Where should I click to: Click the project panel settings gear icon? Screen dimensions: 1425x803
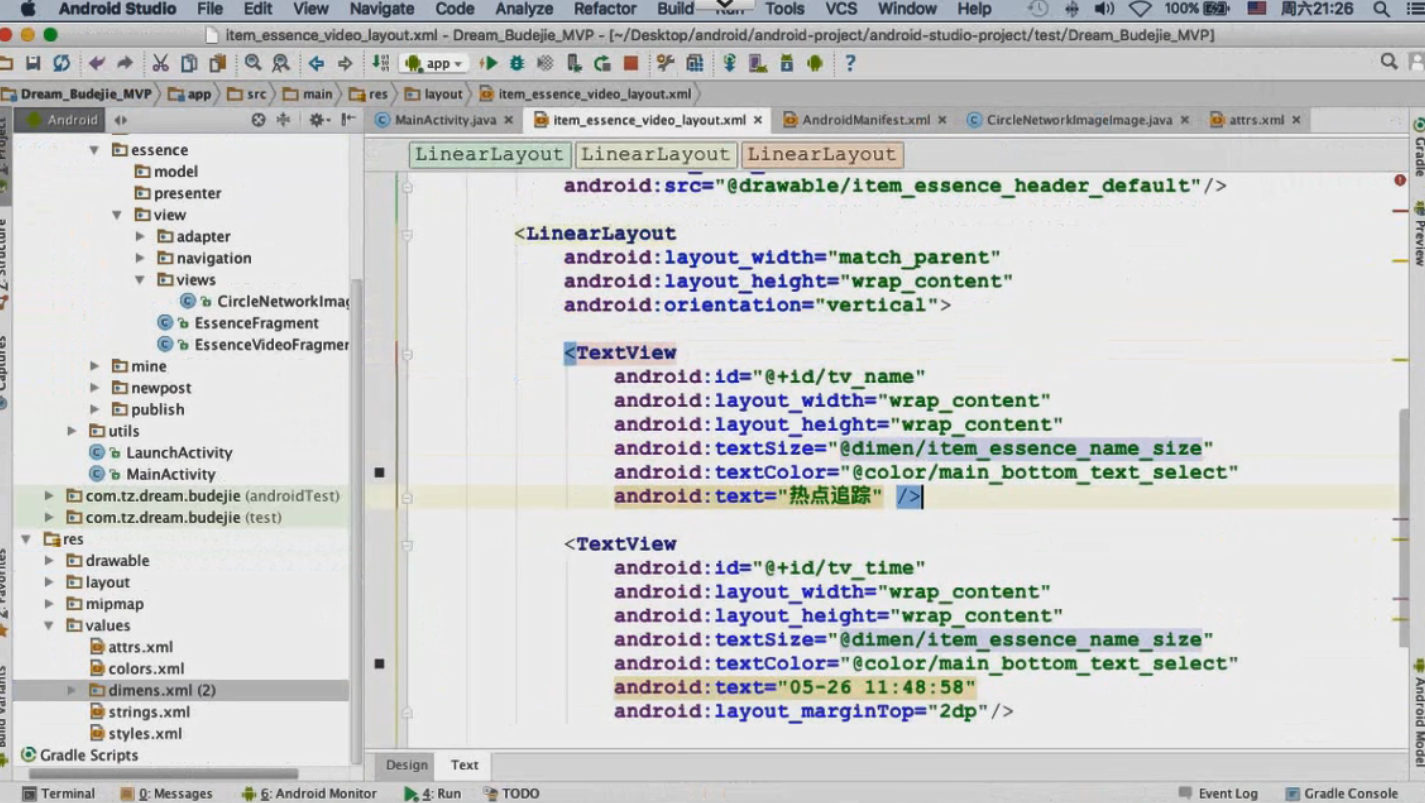coord(317,120)
